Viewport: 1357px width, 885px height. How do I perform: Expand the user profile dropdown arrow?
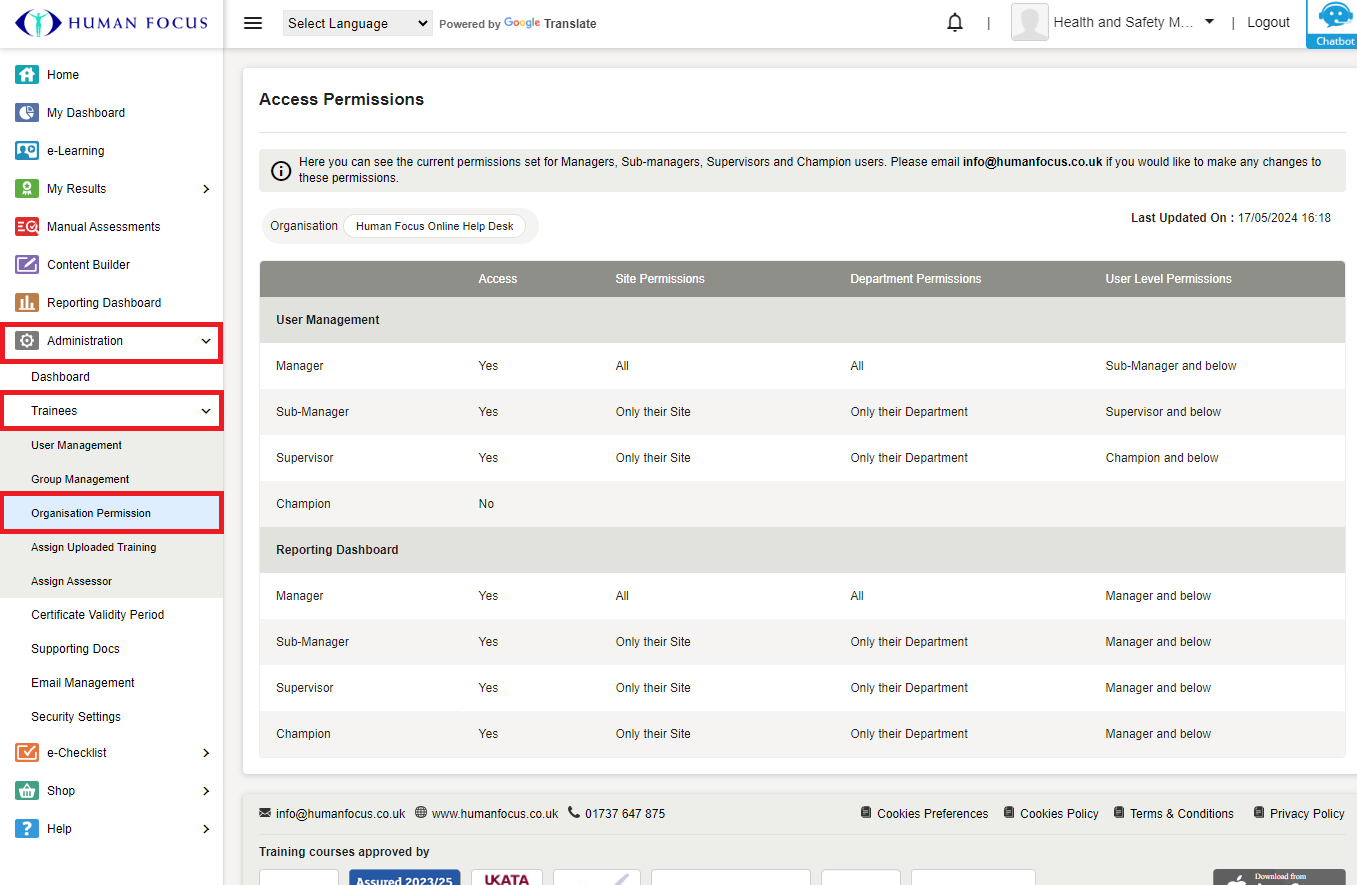1209,22
